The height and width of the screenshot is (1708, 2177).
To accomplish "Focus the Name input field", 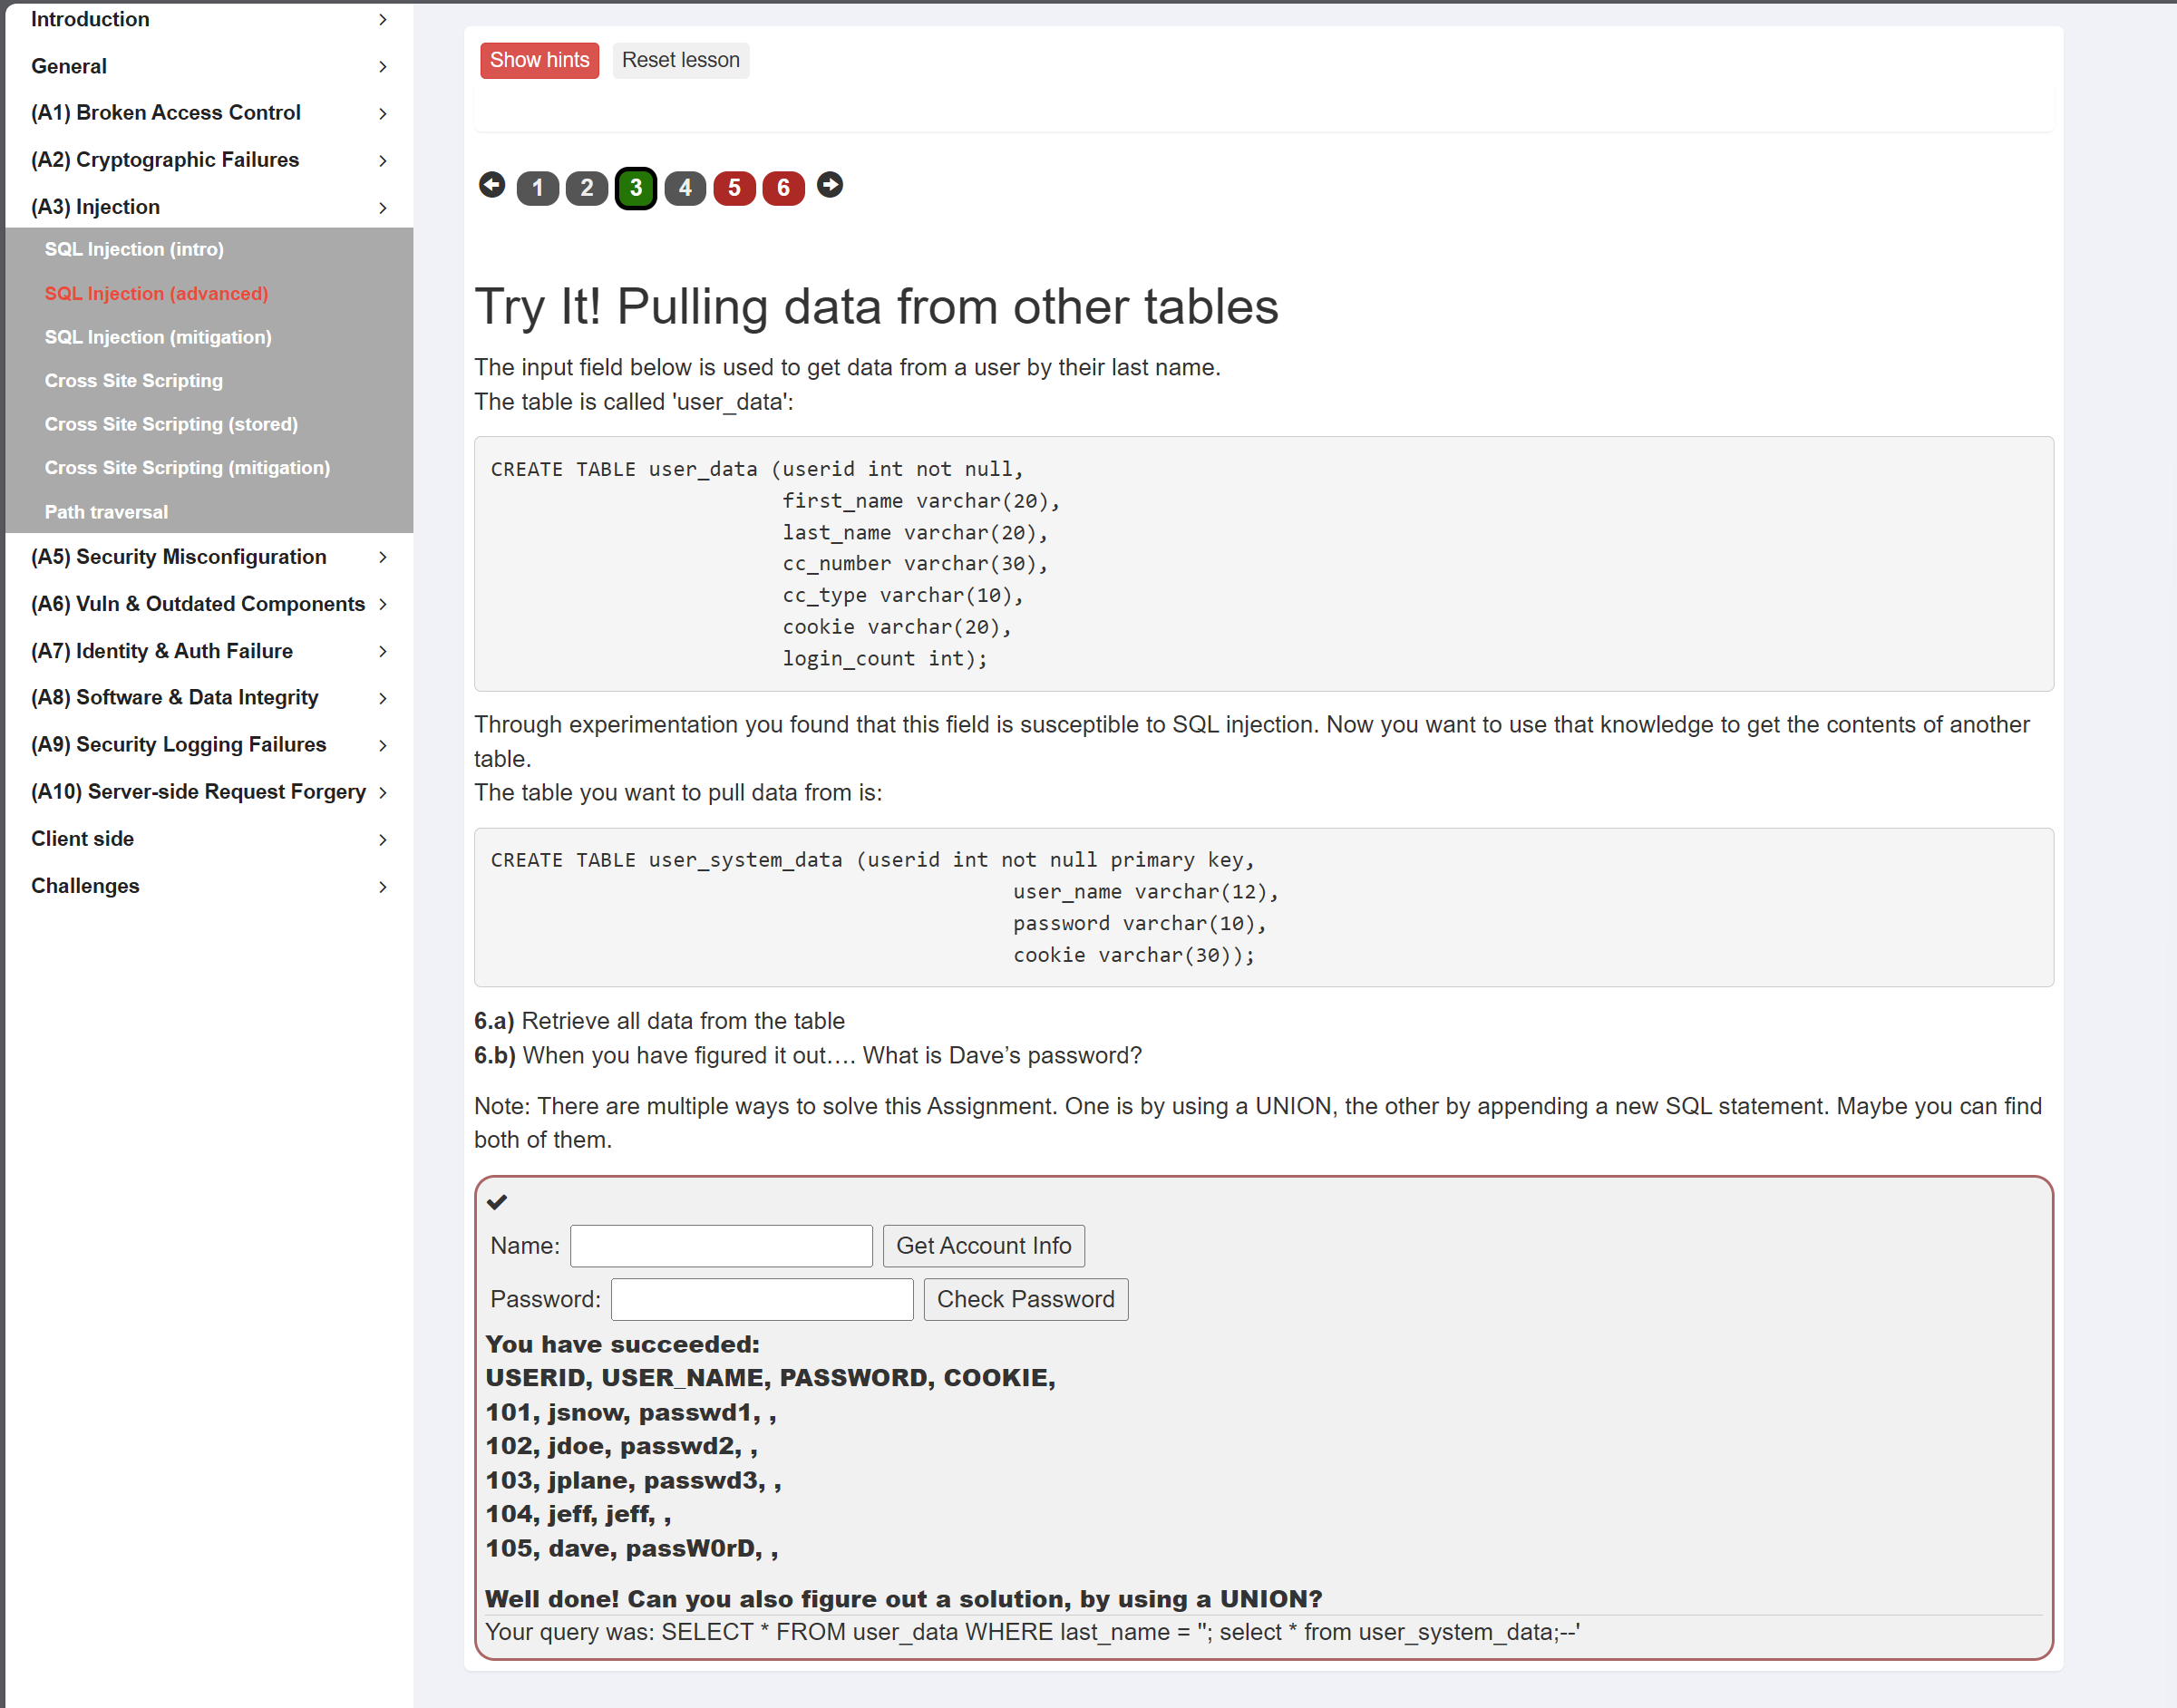I will (721, 1246).
